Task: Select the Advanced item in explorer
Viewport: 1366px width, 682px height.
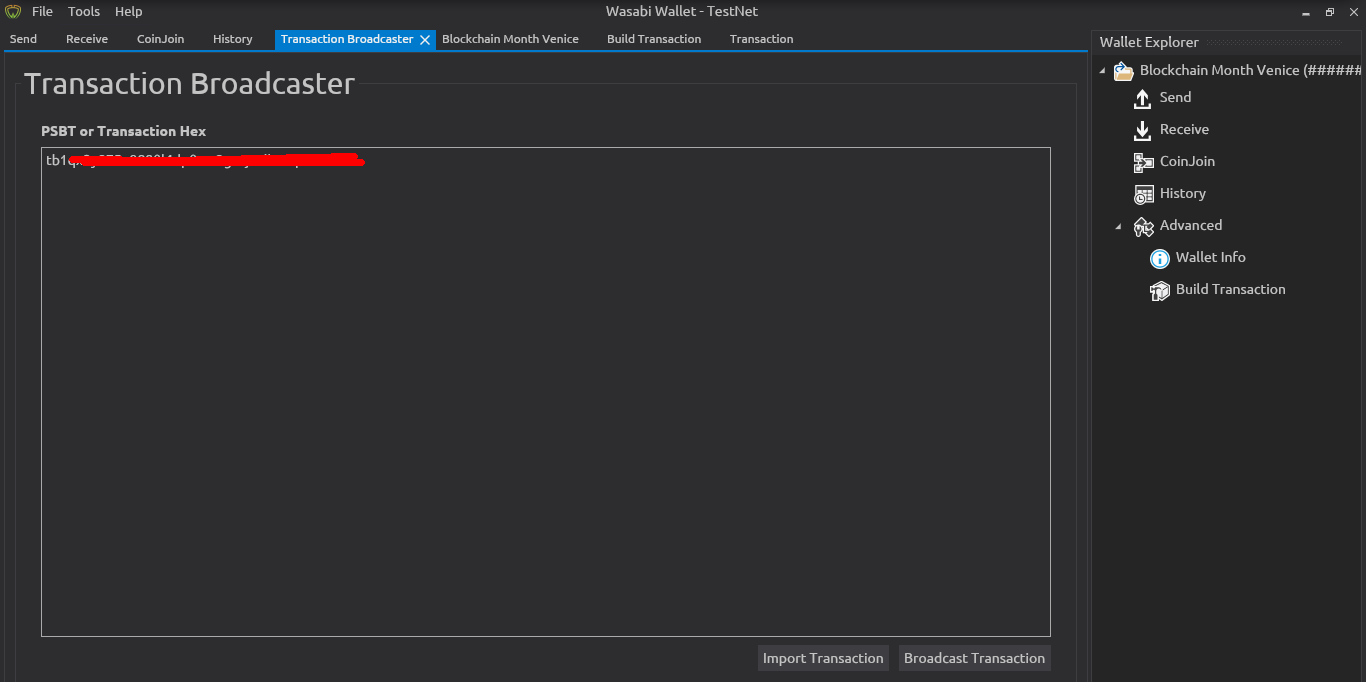Action: [x=1190, y=225]
